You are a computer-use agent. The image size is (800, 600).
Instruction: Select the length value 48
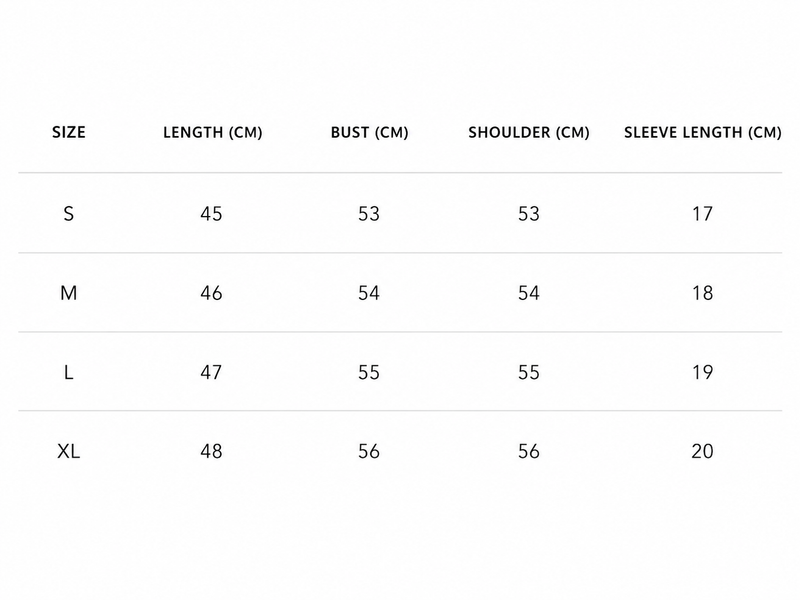pos(211,452)
